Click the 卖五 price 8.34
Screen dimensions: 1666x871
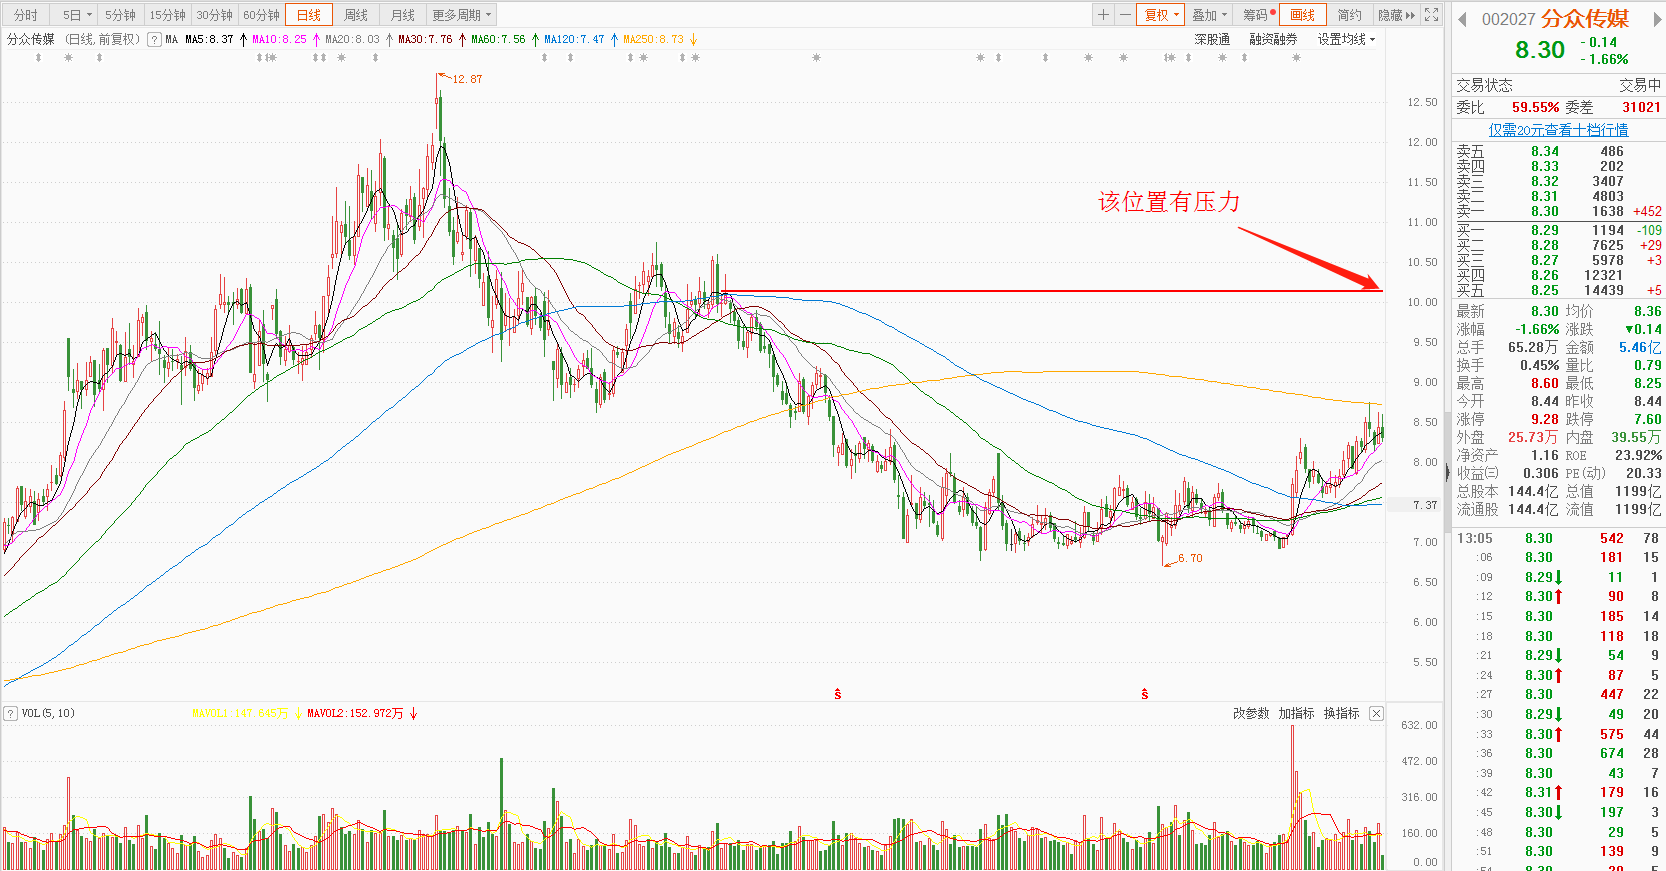click(1545, 152)
